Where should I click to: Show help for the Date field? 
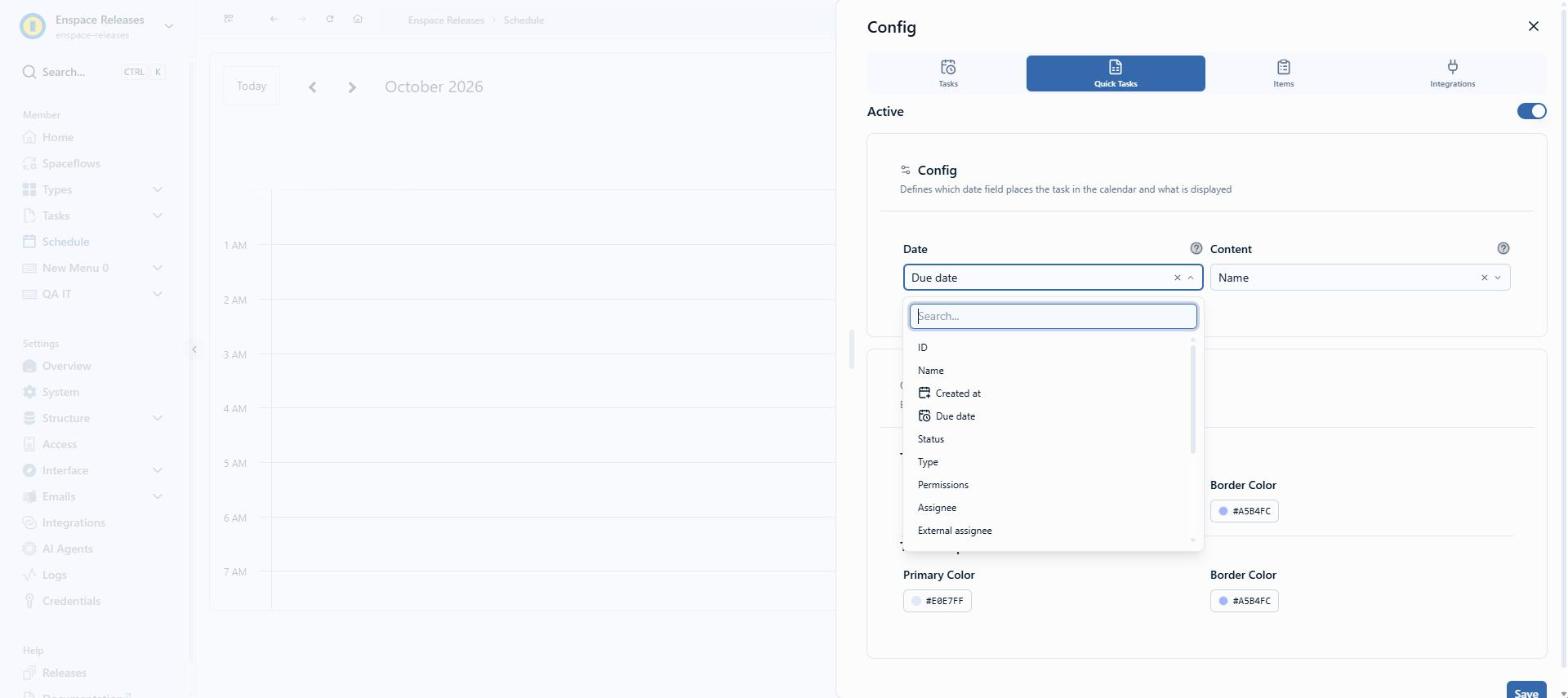(1195, 249)
